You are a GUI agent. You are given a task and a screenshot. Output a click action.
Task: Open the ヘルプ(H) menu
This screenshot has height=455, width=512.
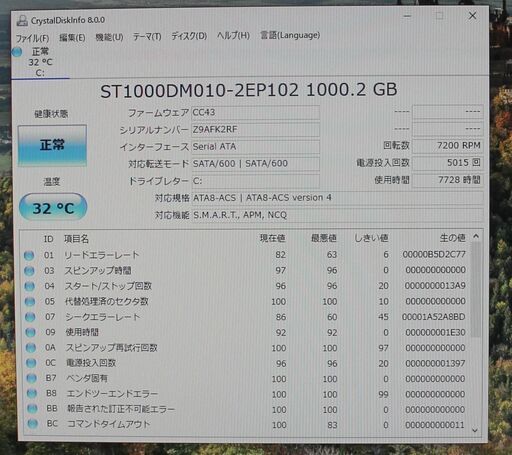(233, 35)
